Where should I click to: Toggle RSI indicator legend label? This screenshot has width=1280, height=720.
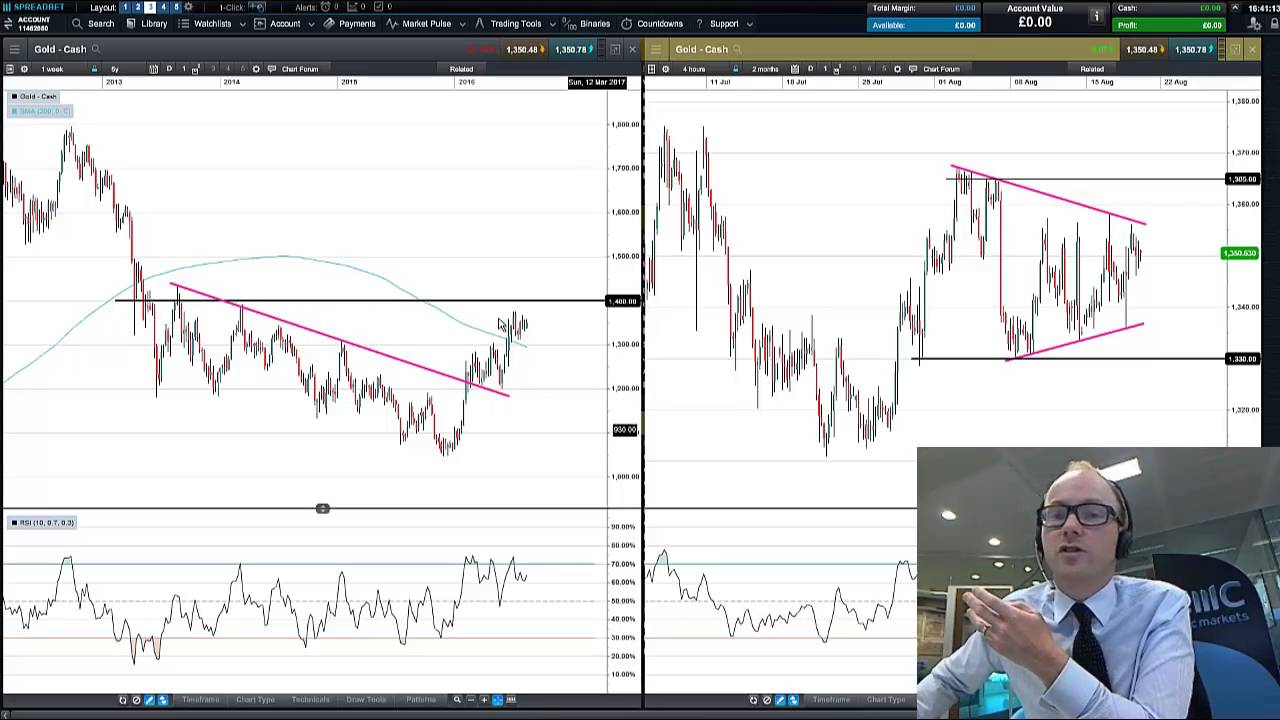coord(42,523)
